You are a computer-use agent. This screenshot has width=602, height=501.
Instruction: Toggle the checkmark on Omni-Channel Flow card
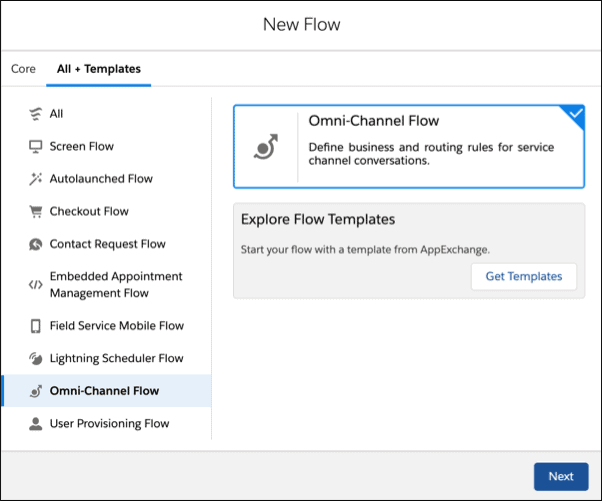(x=574, y=114)
